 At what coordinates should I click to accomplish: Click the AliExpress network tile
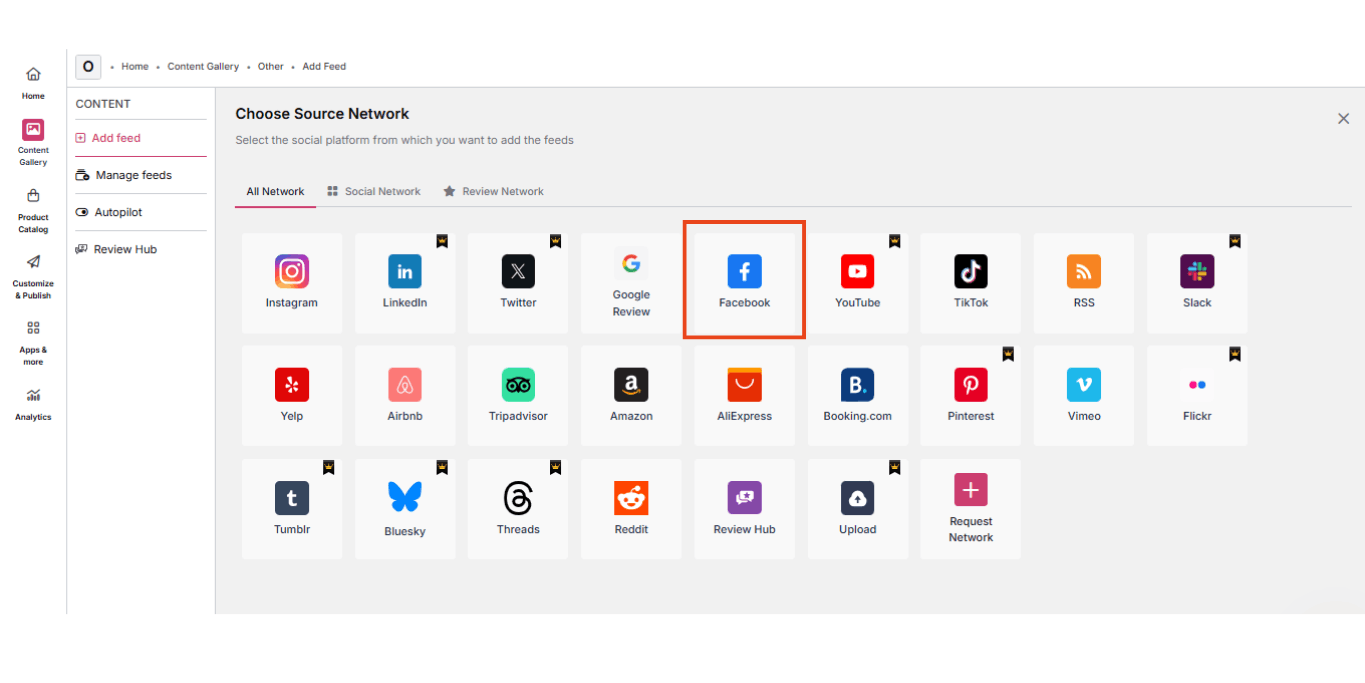click(x=744, y=396)
